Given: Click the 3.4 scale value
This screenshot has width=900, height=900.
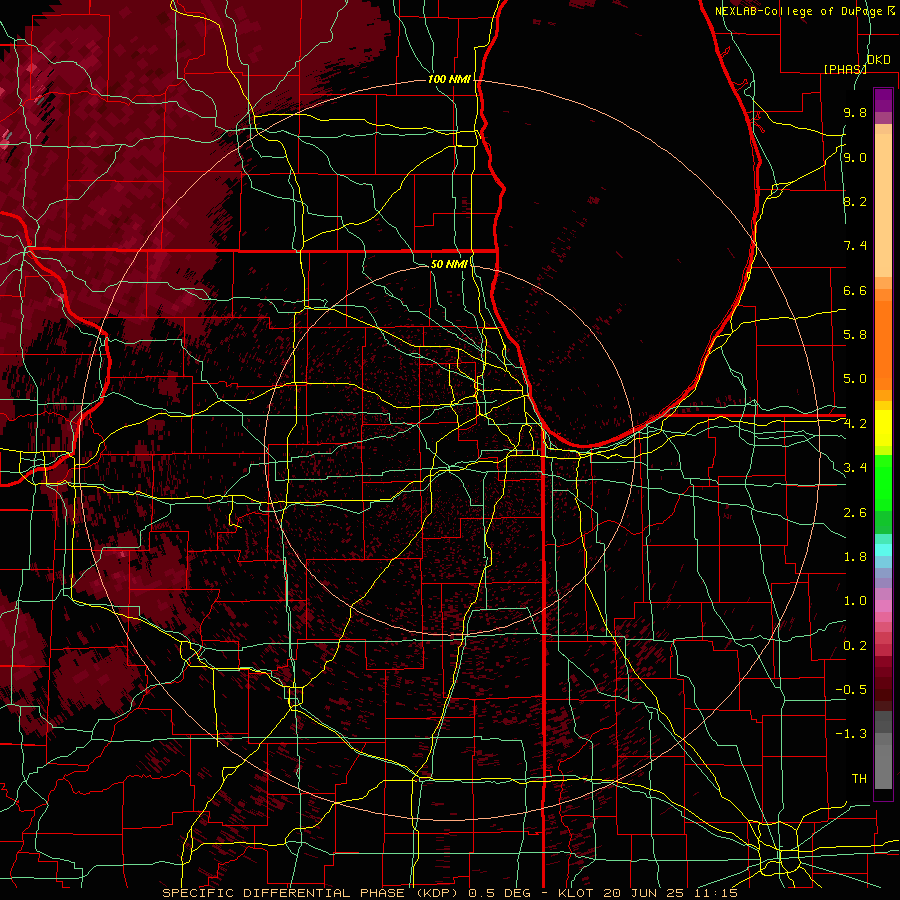Looking at the screenshot, I should coord(855,468).
